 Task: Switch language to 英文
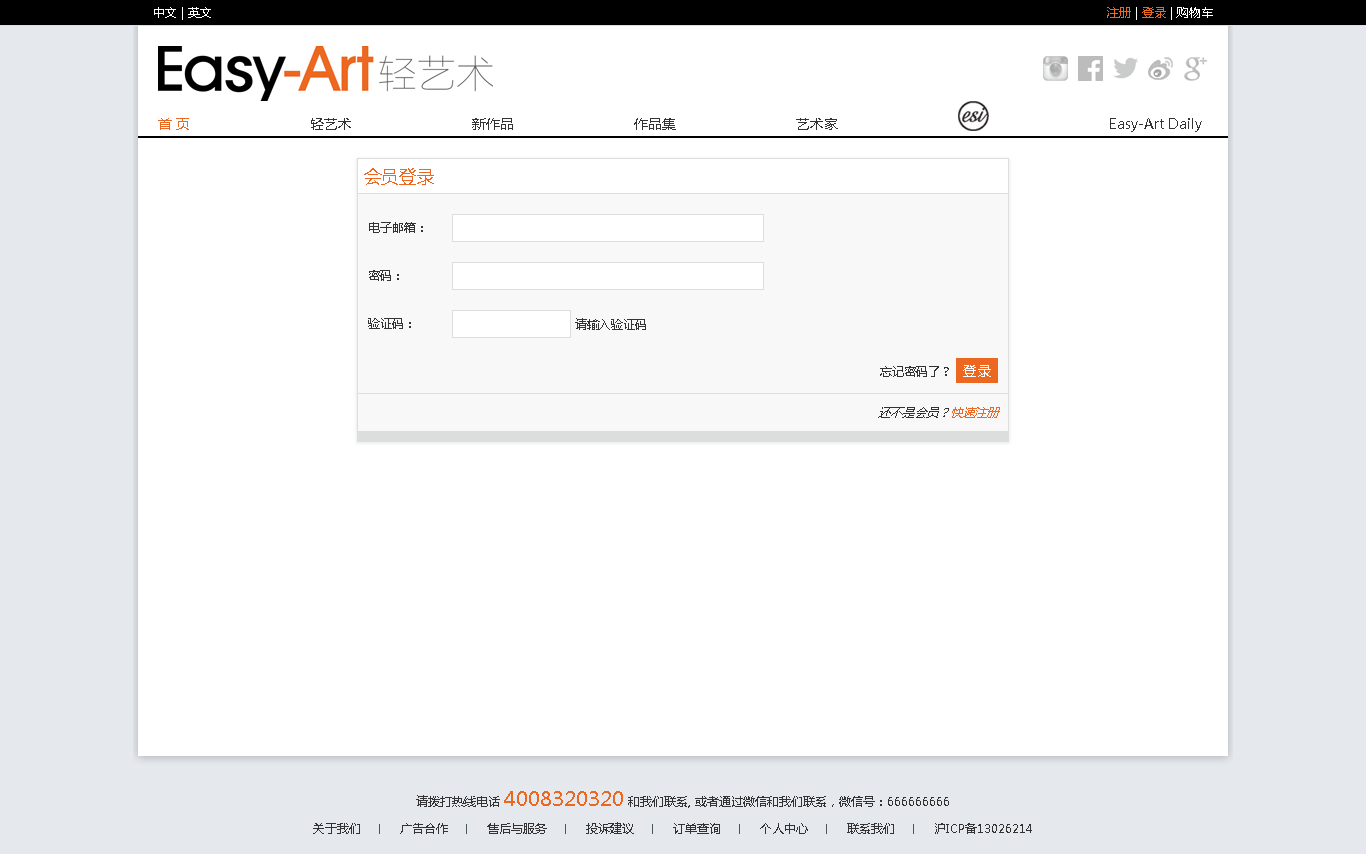click(200, 13)
